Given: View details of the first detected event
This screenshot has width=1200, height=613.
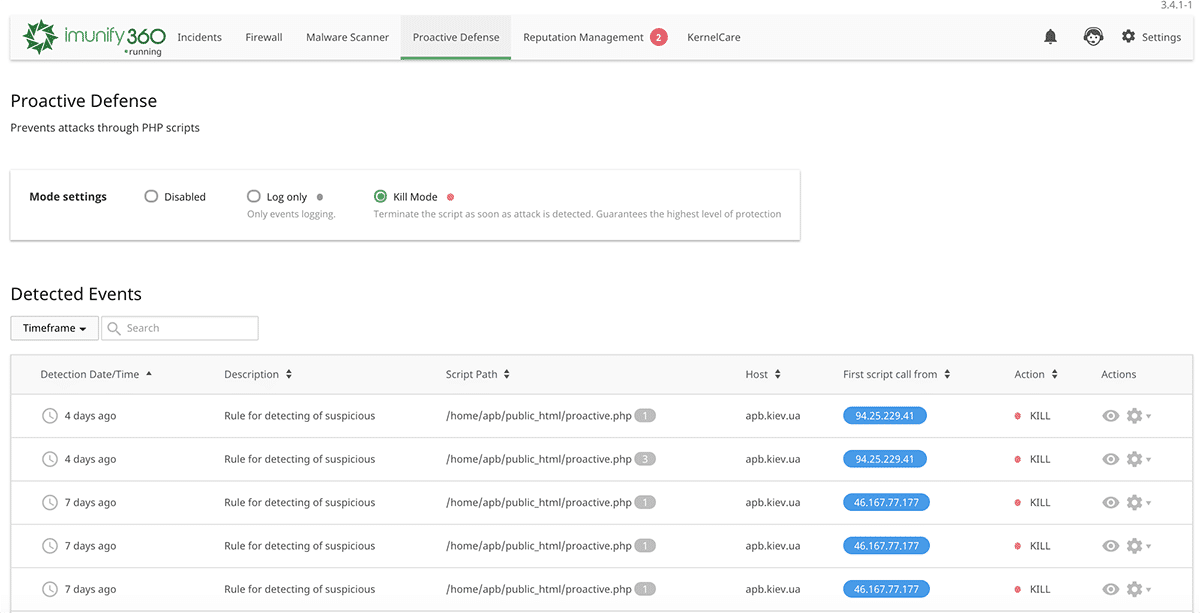Looking at the screenshot, I should click(x=1110, y=415).
